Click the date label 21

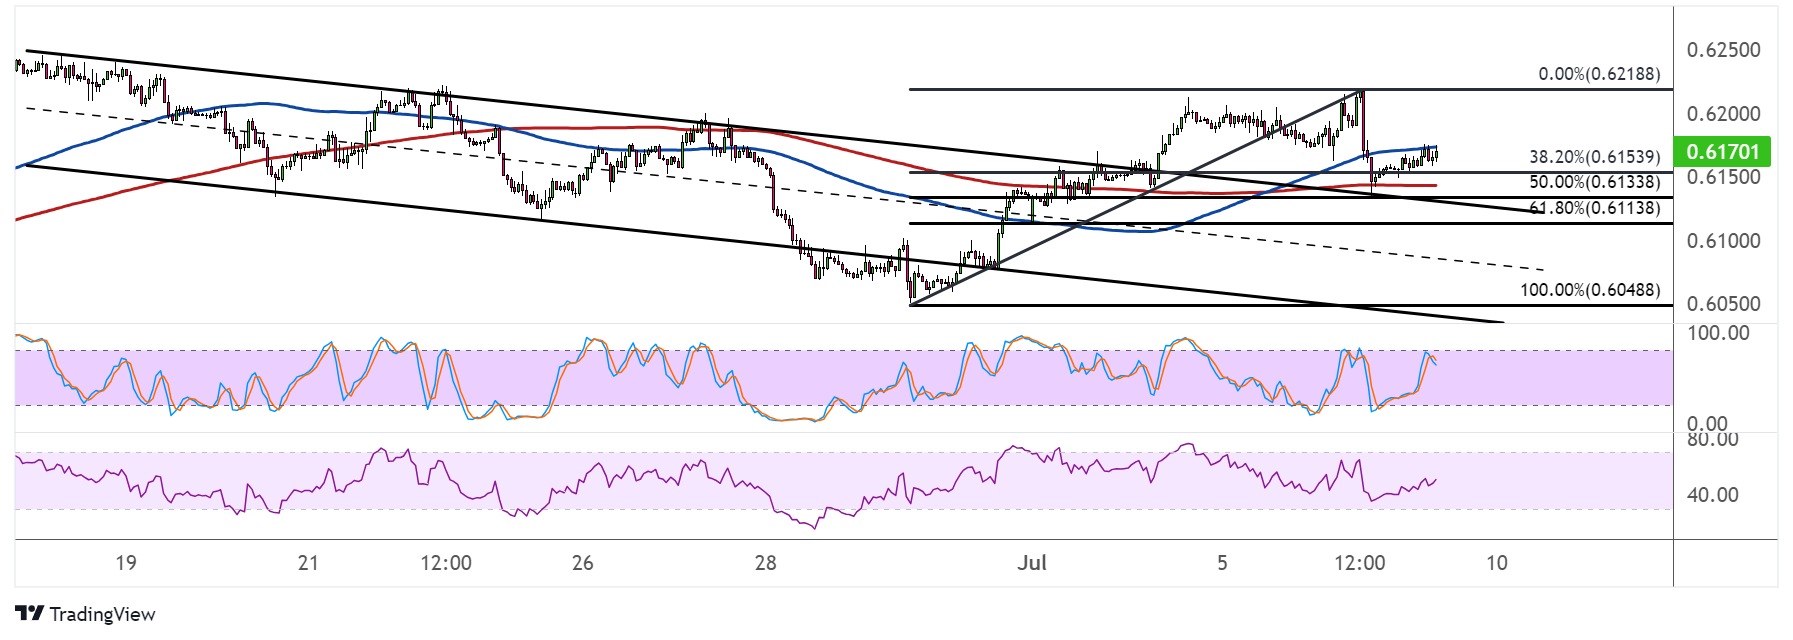click(x=308, y=563)
